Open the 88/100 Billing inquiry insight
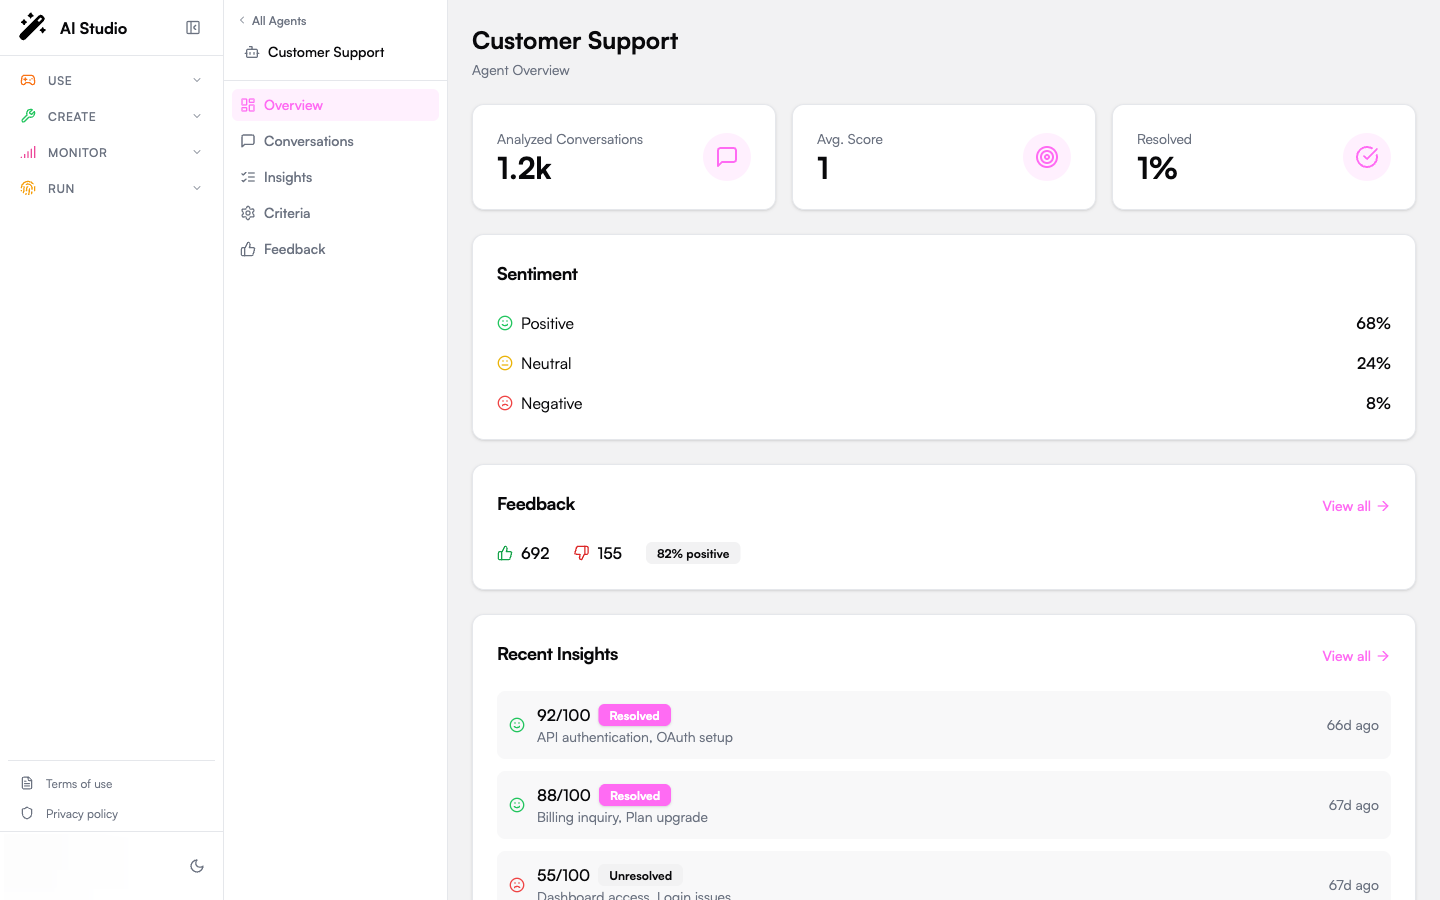The image size is (1440, 900). (943, 805)
